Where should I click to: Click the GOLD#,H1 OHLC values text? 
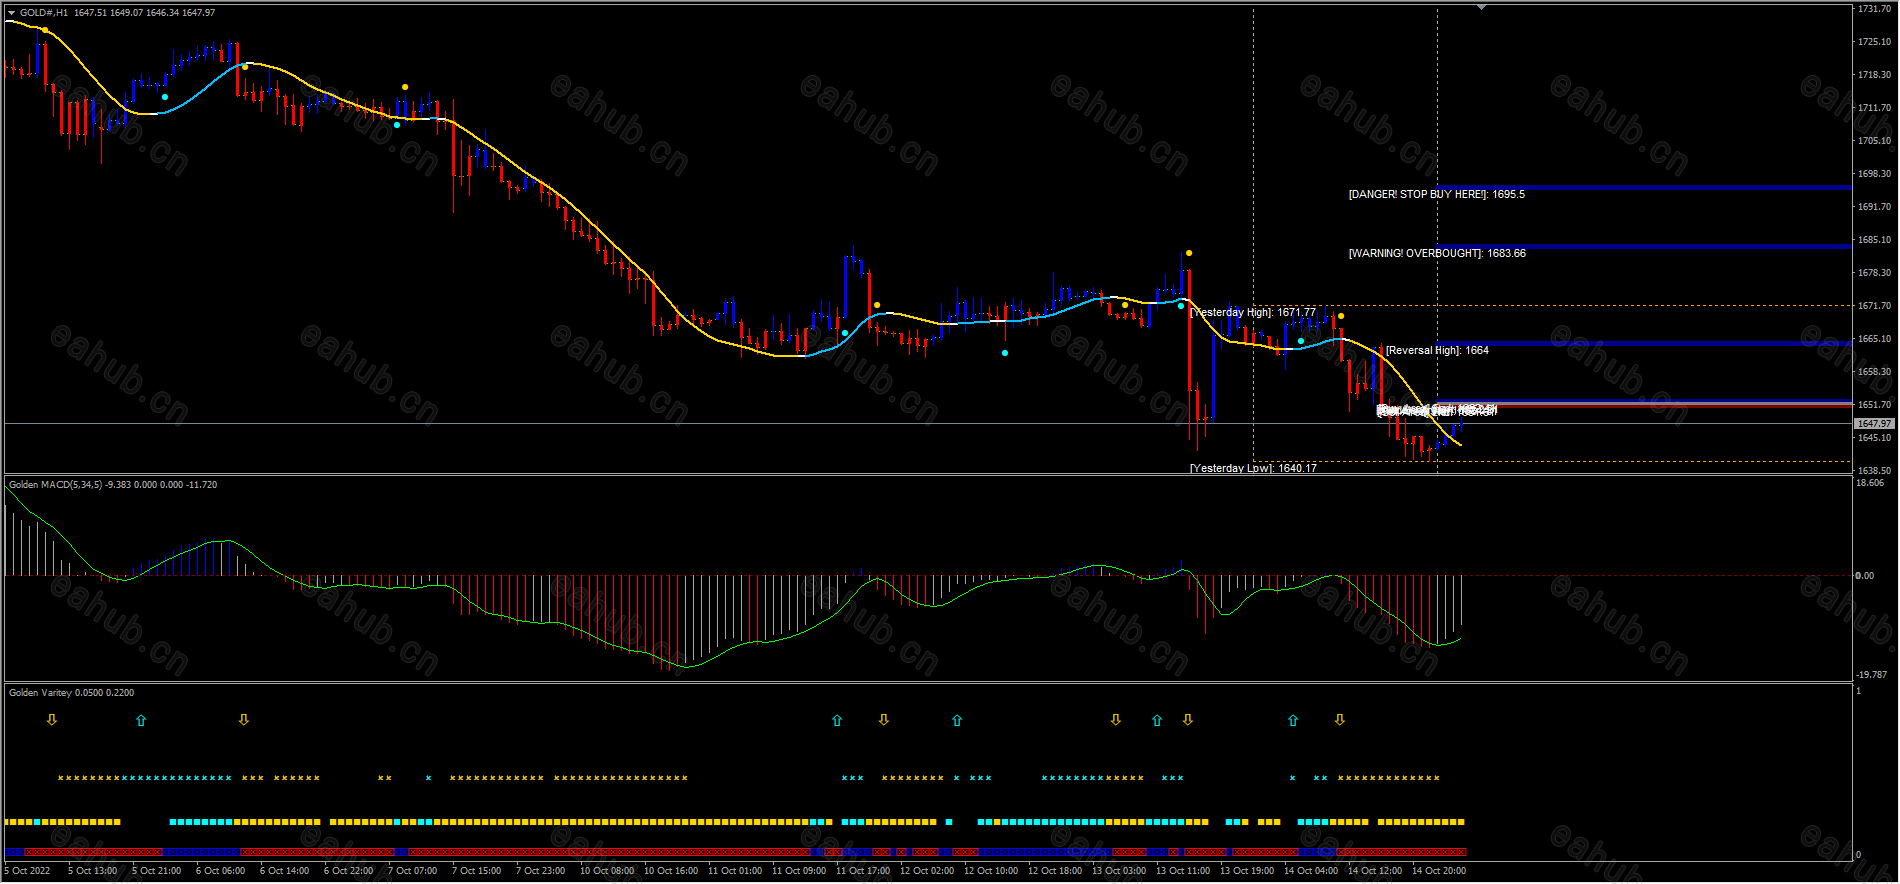144,13
